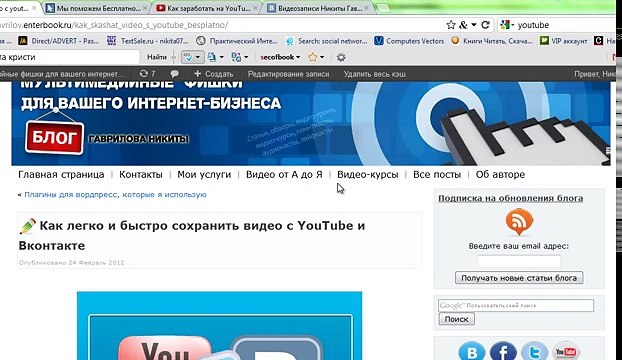
Task: Click post title 'Как легко и быстро сохранить видео'
Action: [x=192, y=236]
